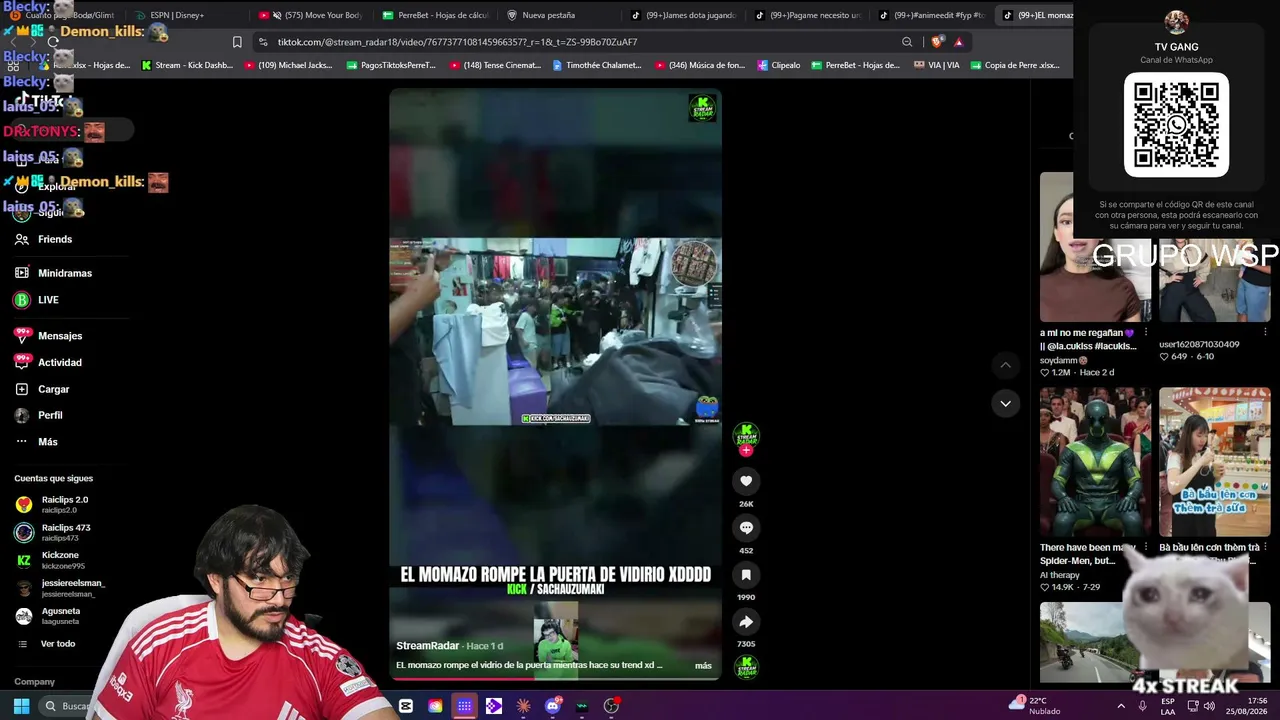1280x720 pixels.
Task: Switch to the ESPN | Disney+ tab
Action: click(170, 15)
